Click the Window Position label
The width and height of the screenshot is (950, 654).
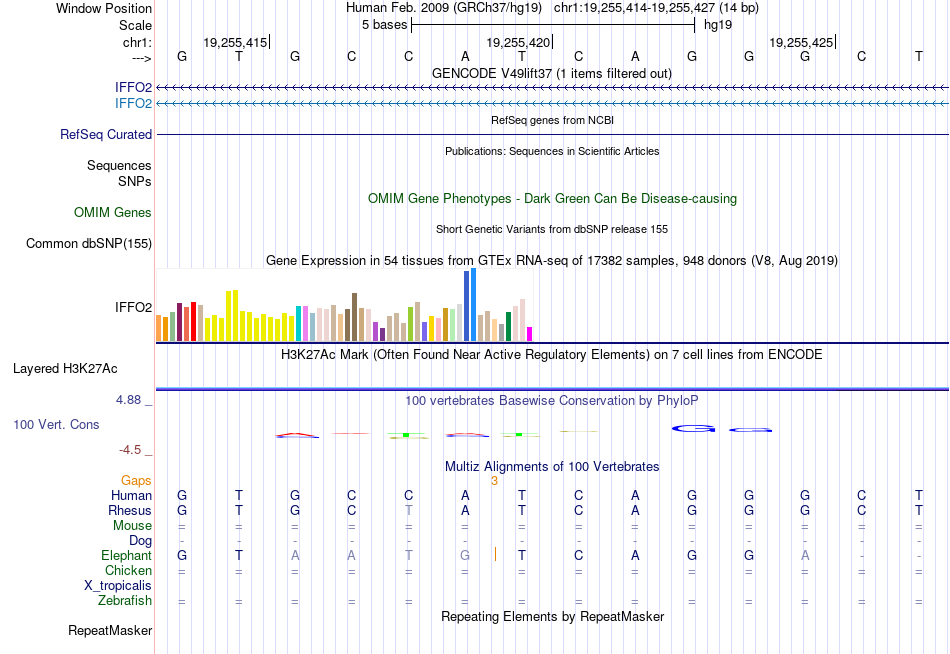point(104,8)
